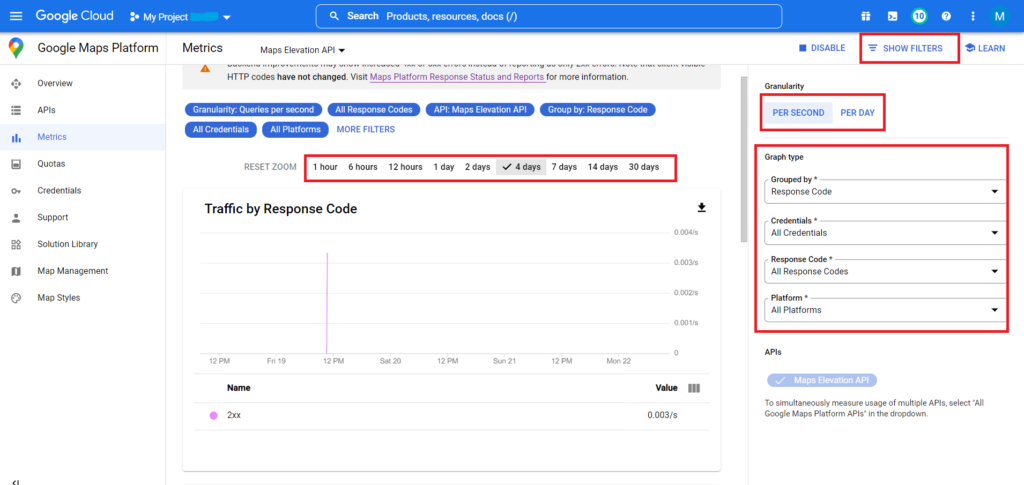Expand the Grouped by dropdown

[x=885, y=192]
